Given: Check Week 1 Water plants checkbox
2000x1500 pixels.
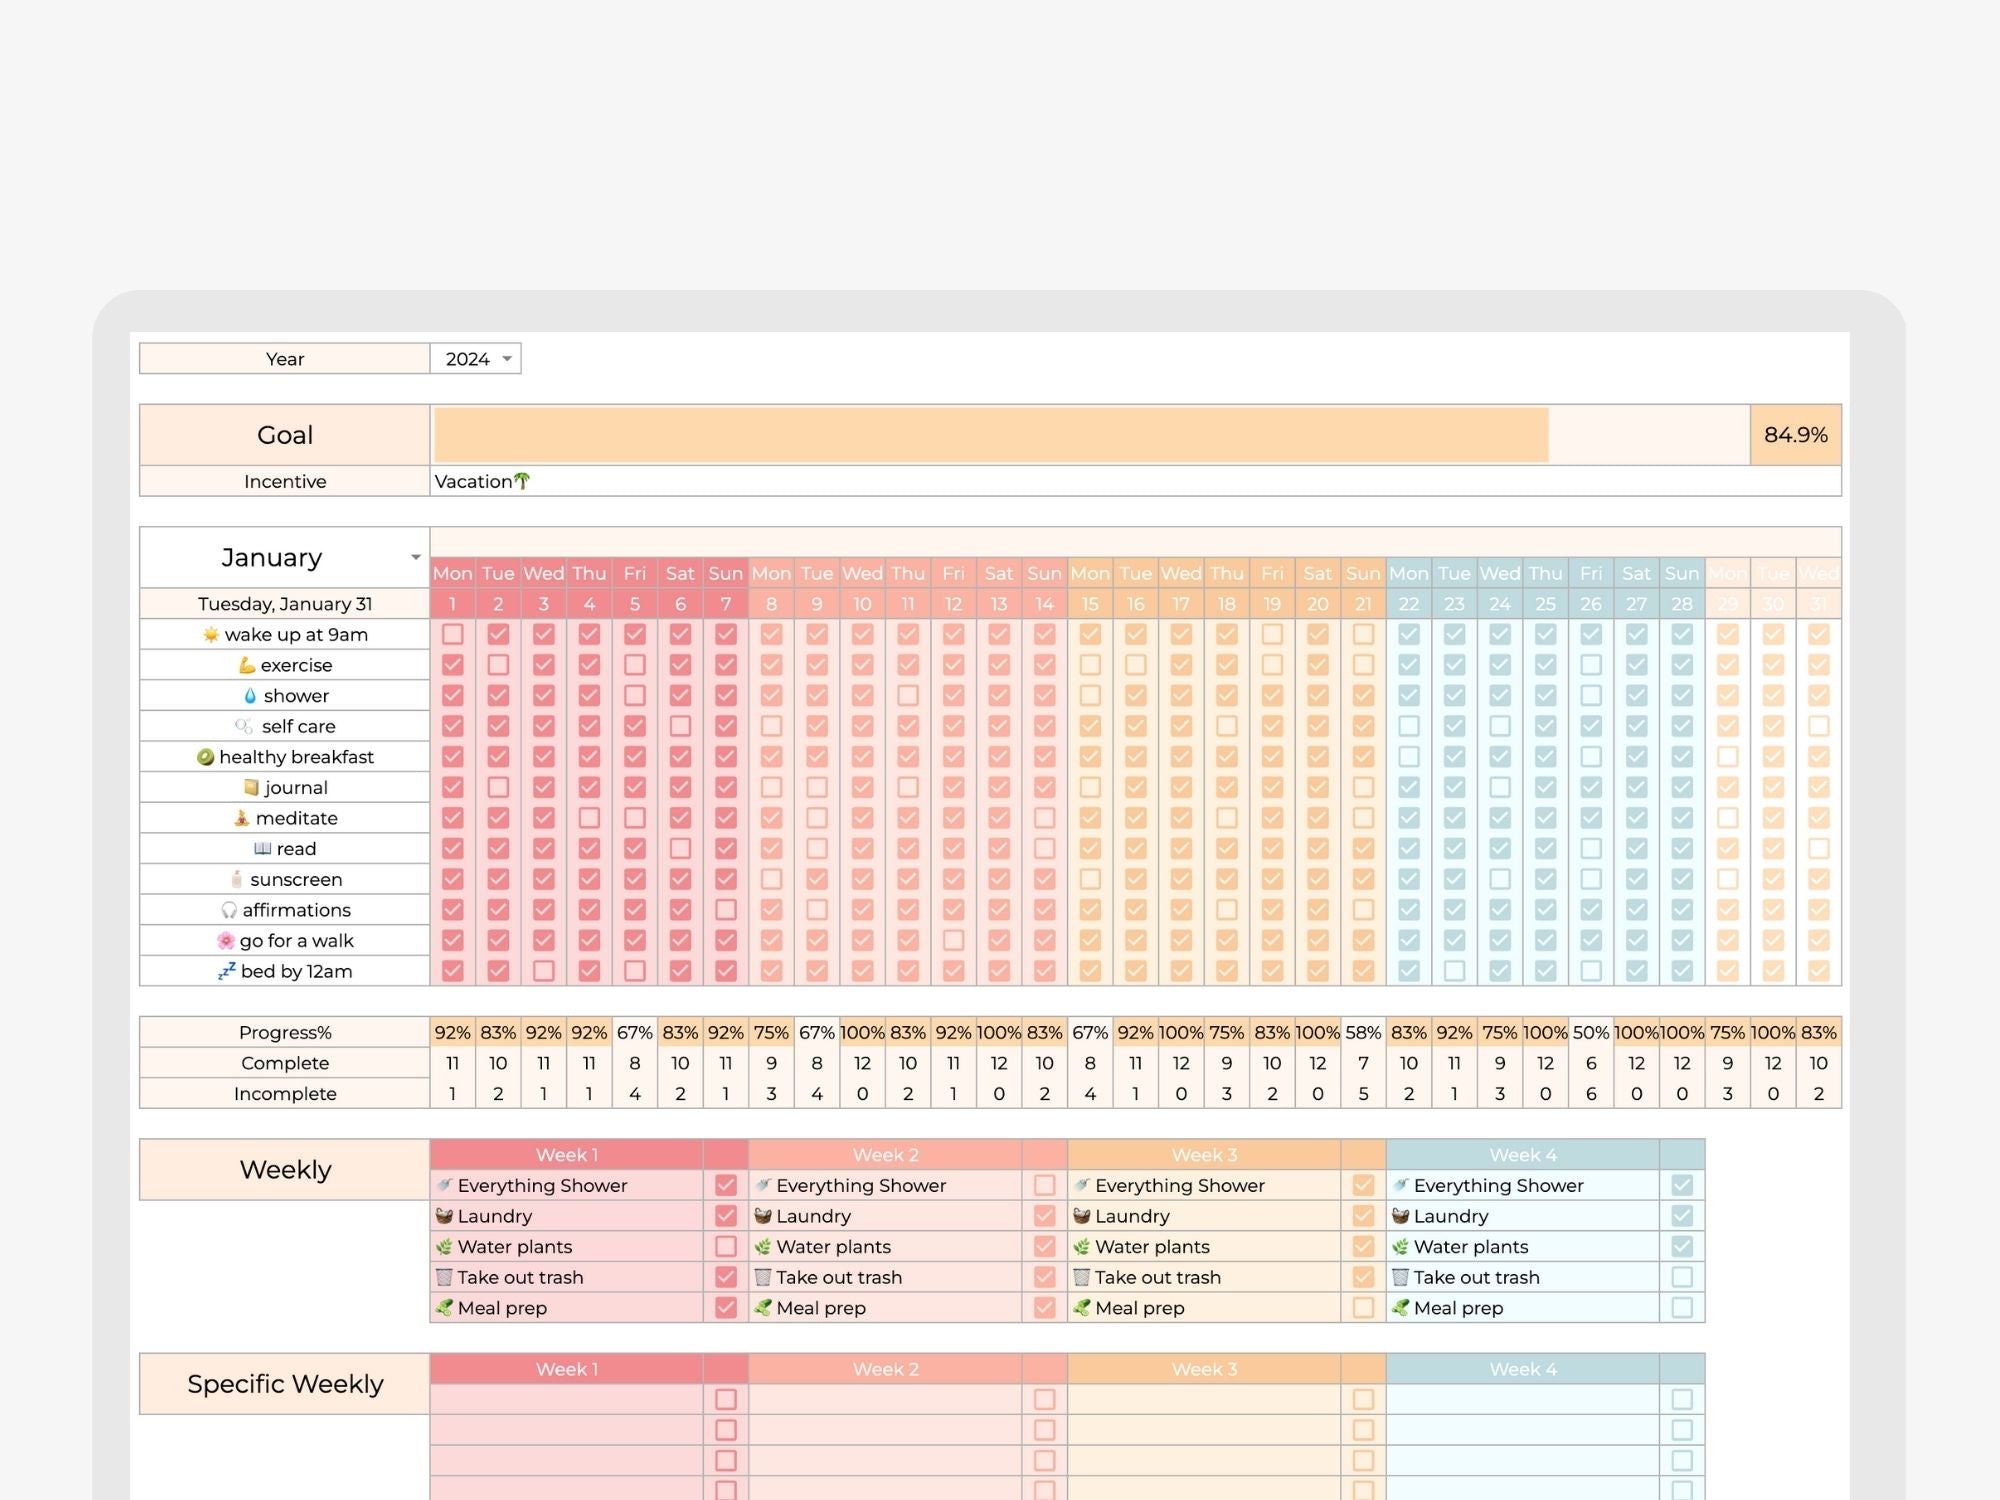Looking at the screenshot, I should click(726, 1247).
